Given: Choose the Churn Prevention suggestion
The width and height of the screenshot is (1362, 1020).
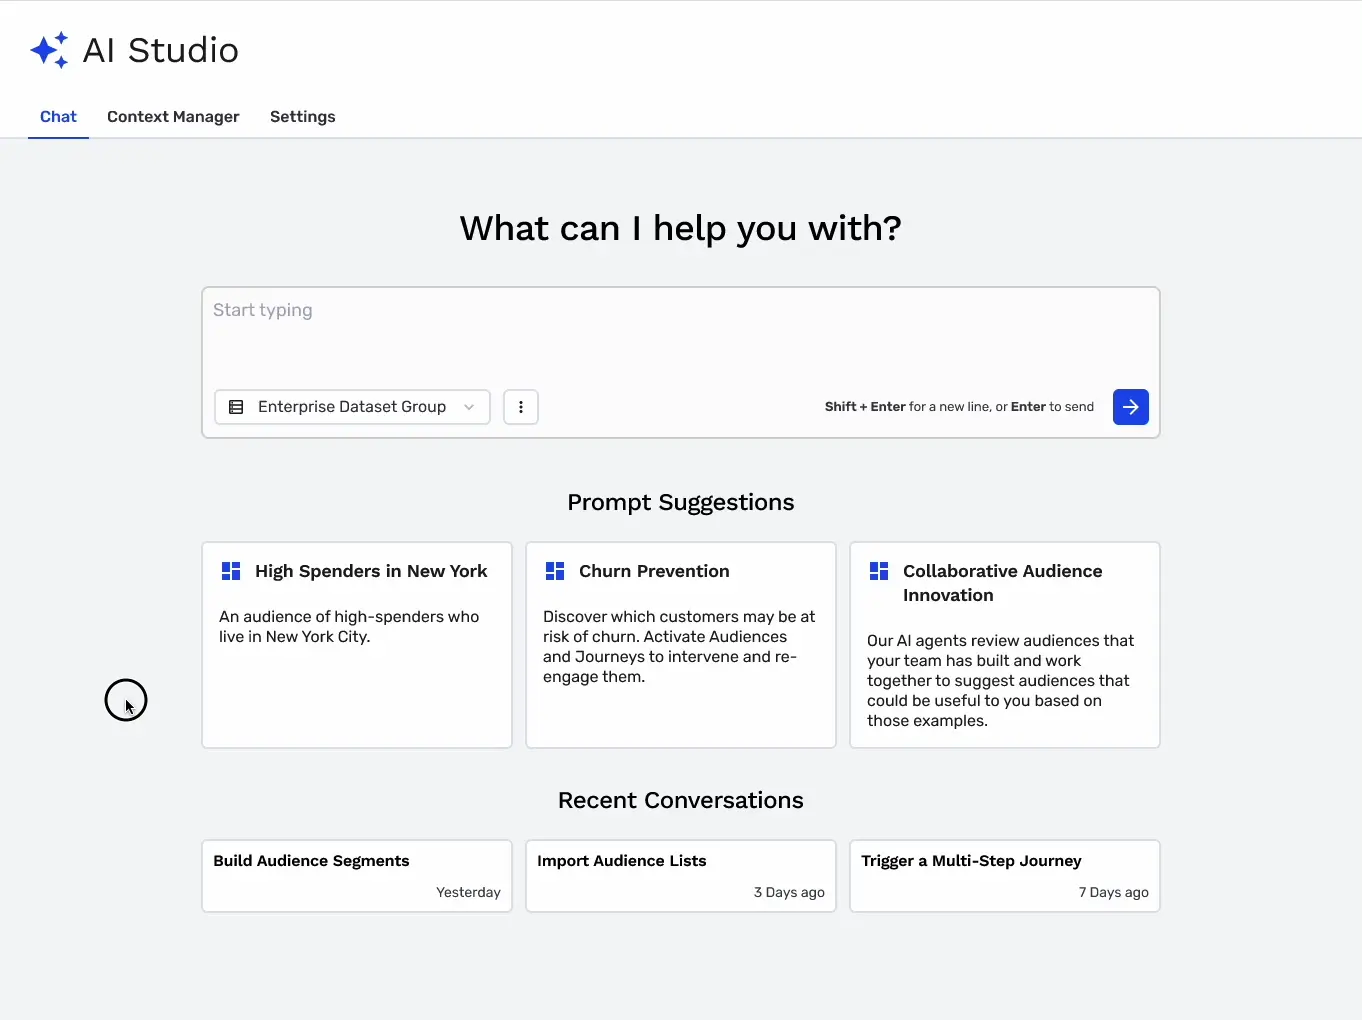Looking at the screenshot, I should pyautogui.click(x=680, y=644).
